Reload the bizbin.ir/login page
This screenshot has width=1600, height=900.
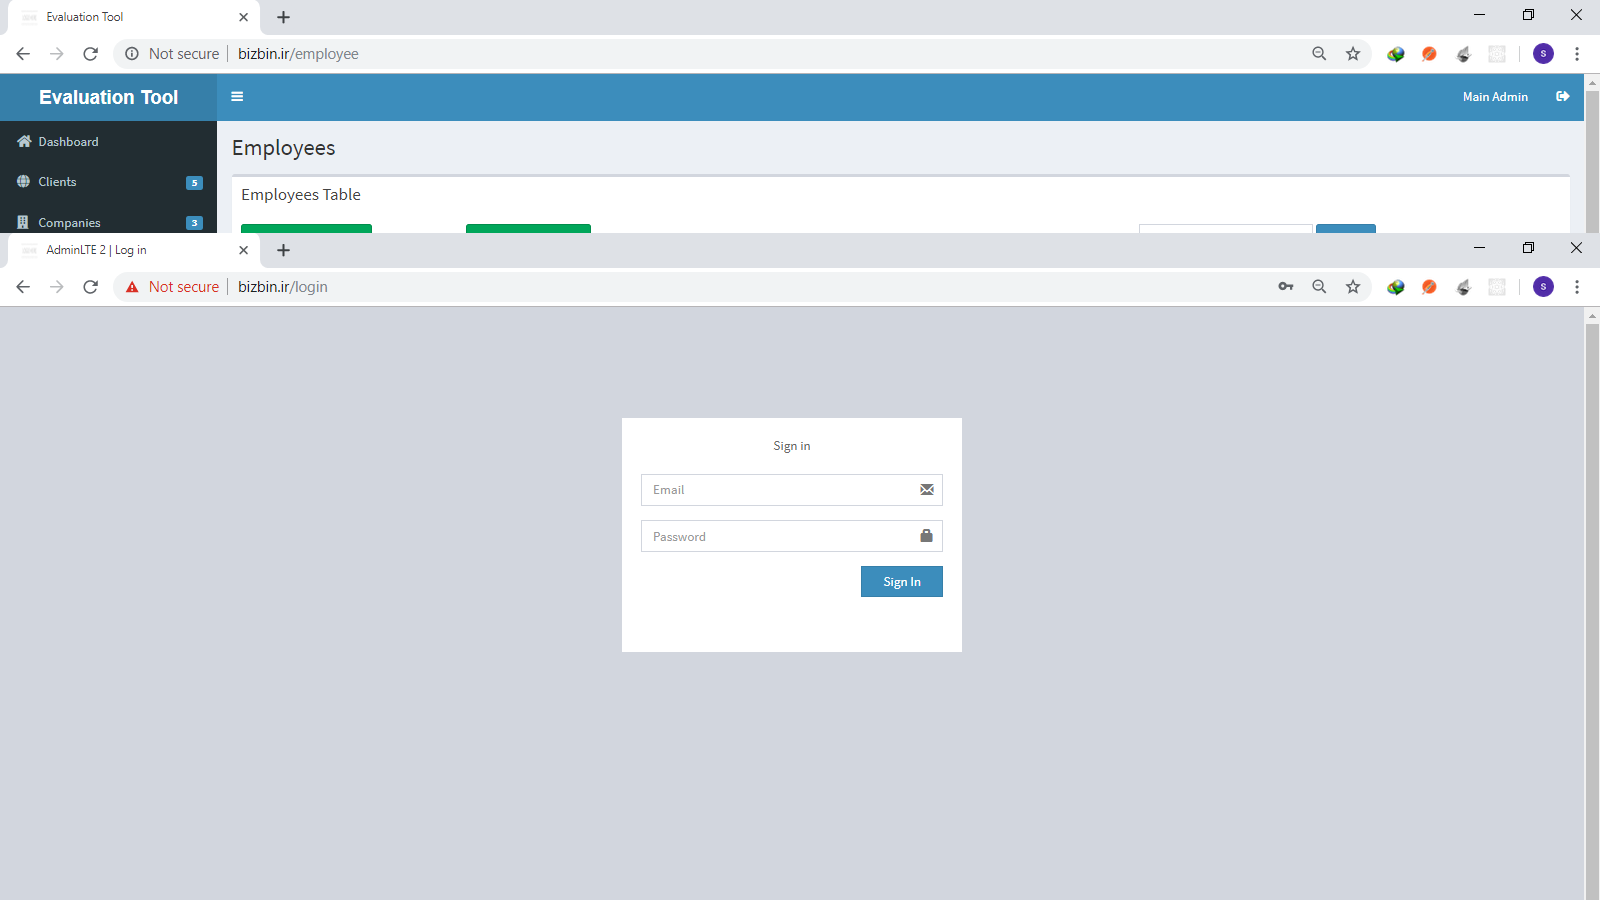tap(91, 287)
